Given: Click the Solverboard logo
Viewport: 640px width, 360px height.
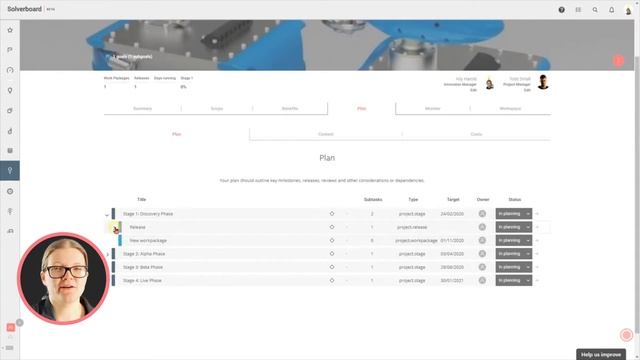Looking at the screenshot, I should tap(24, 9).
